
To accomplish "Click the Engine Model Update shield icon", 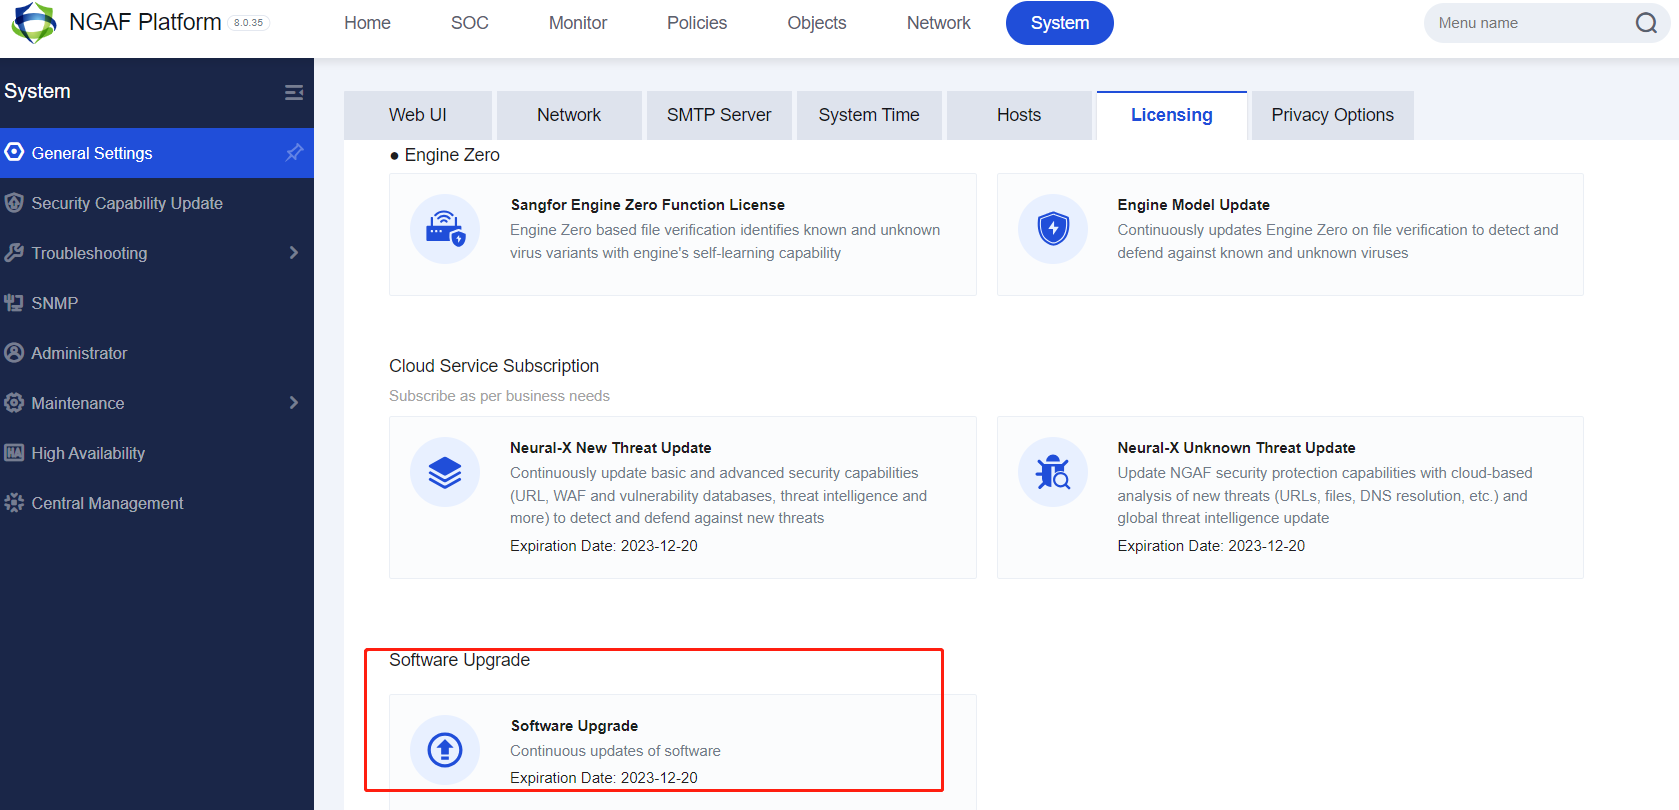I will [x=1052, y=229].
